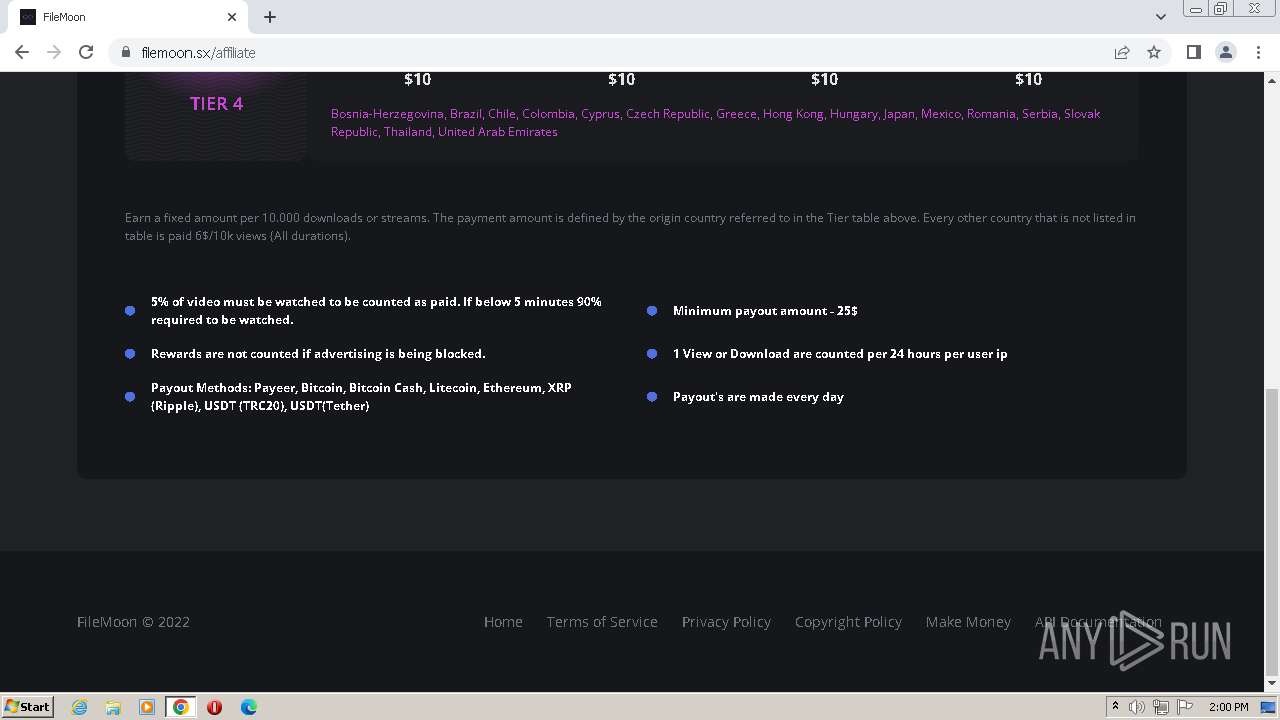Click 'FileMoon © 2022' footer text
Image resolution: width=1280 pixels, height=720 pixels.
133,622
